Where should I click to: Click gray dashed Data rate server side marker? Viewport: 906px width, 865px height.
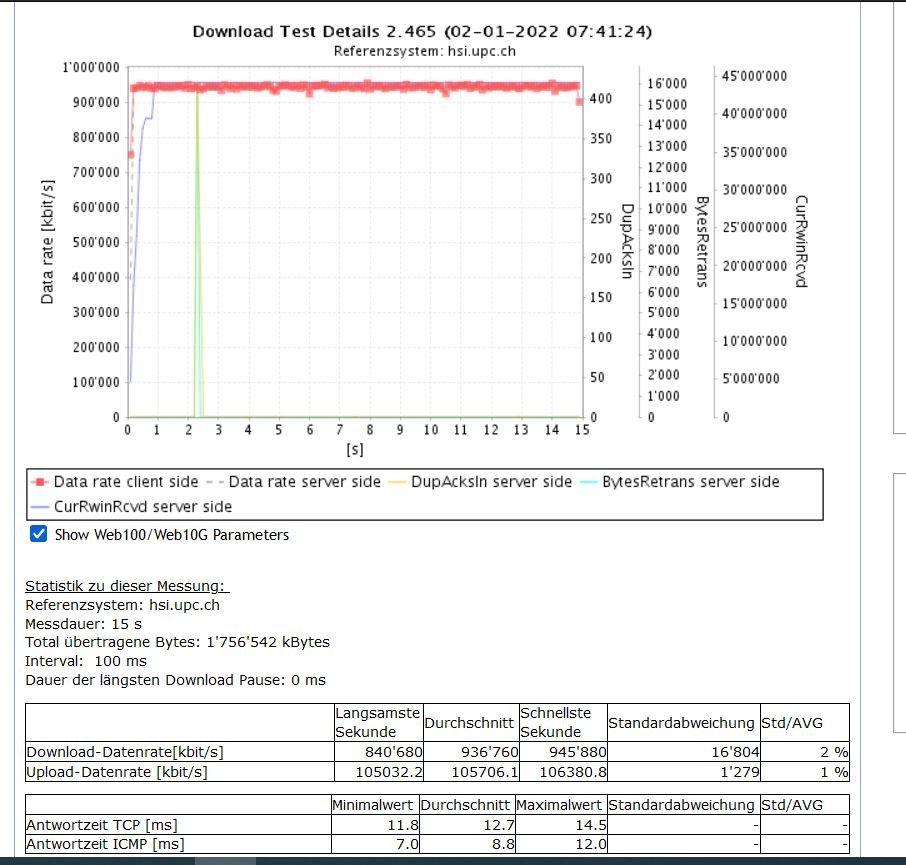pyautogui.click(x=216, y=482)
